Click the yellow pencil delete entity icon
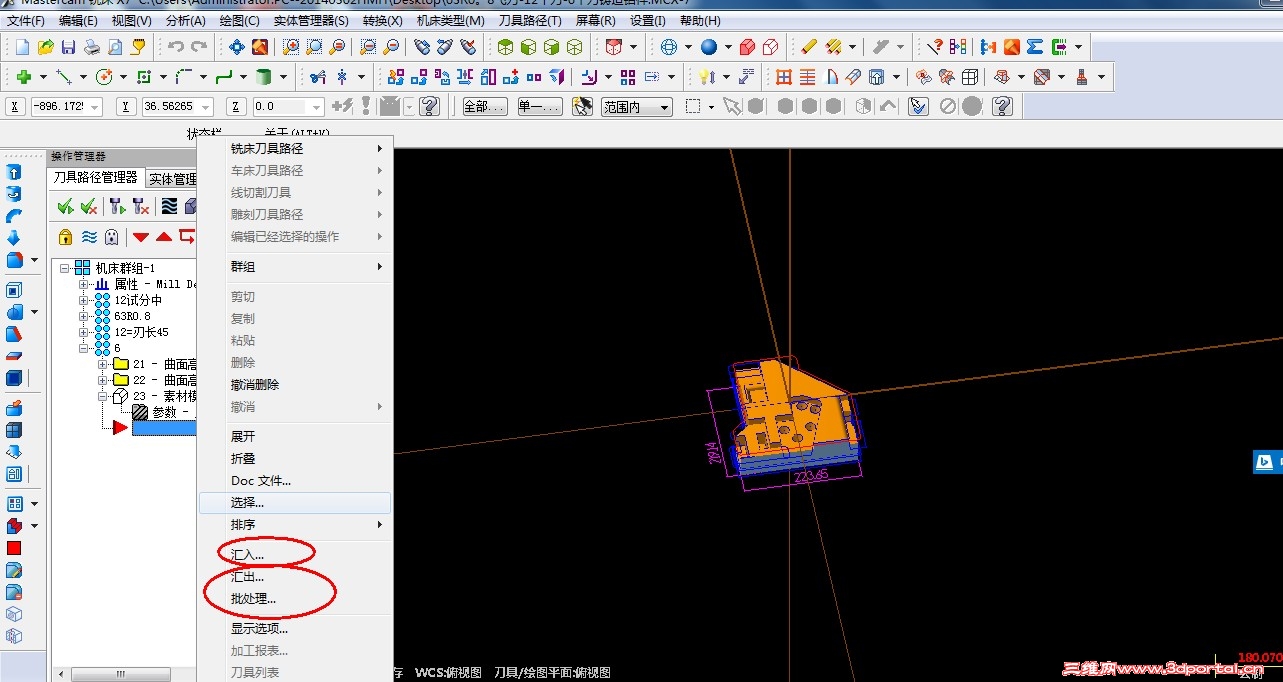The height and width of the screenshot is (682, 1283). [x=808, y=46]
